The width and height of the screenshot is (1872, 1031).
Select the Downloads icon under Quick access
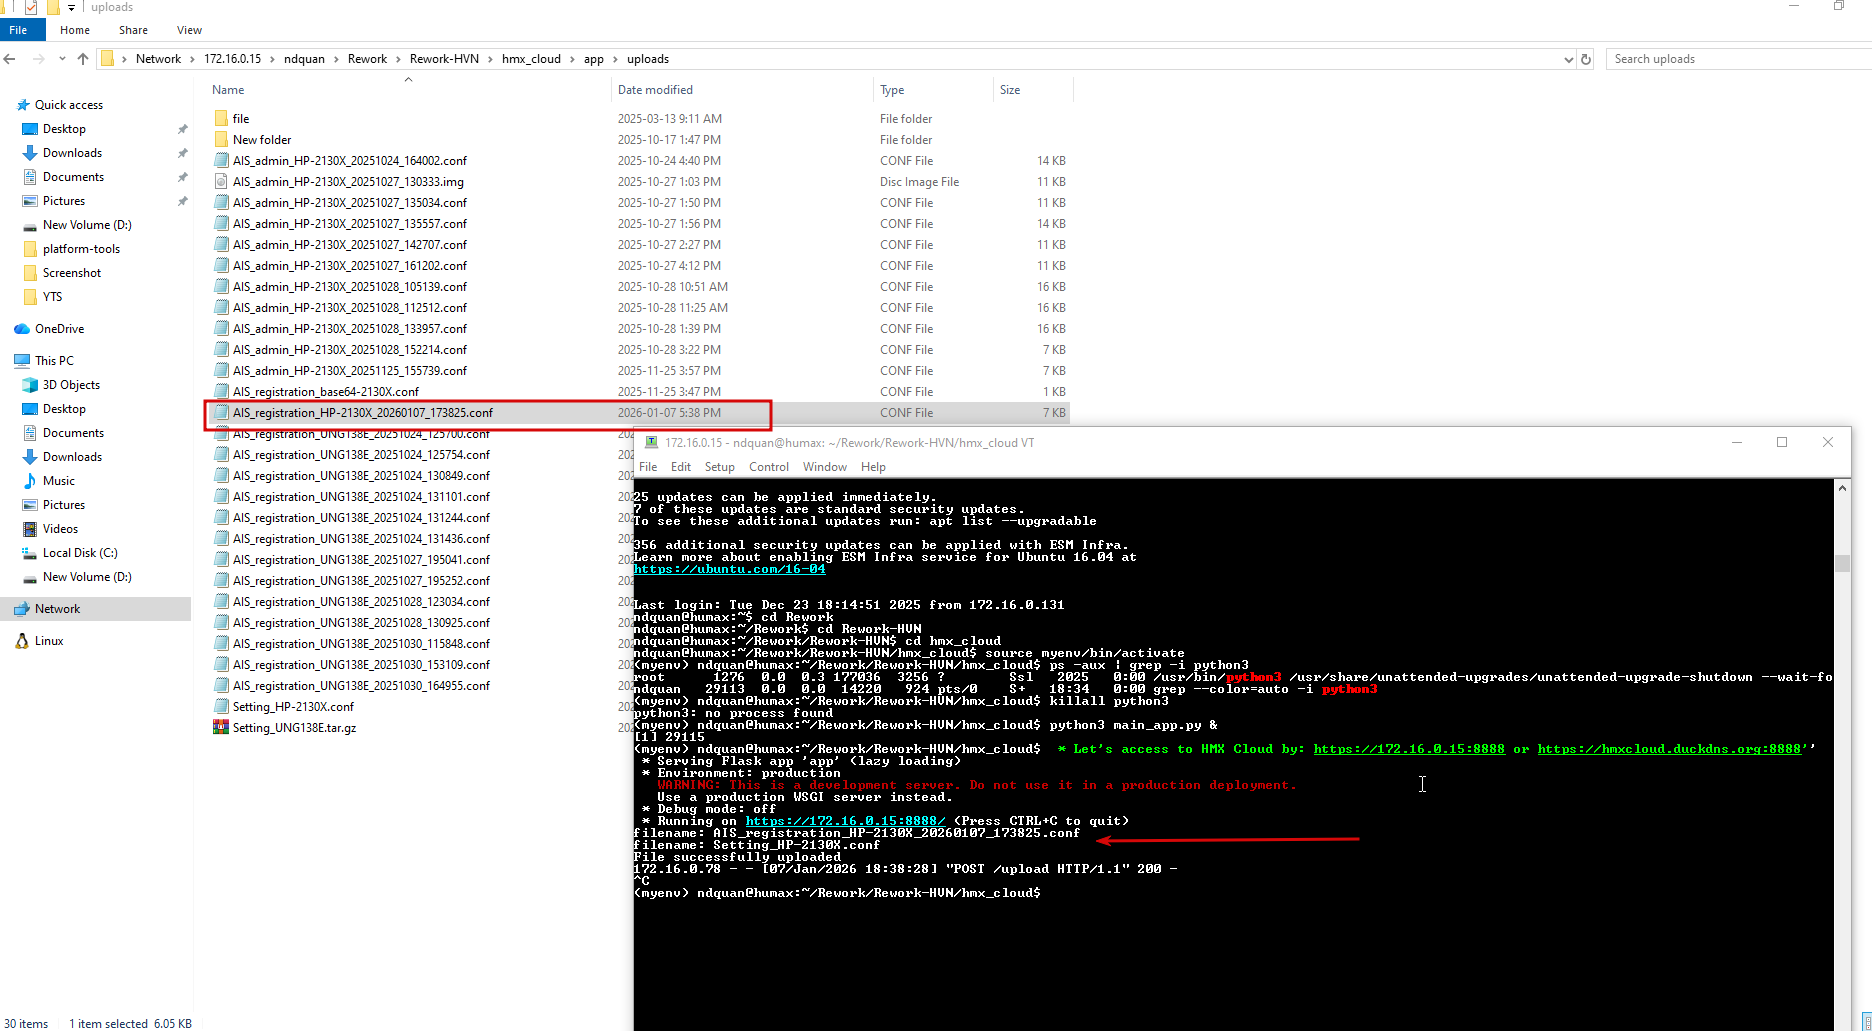click(x=30, y=153)
